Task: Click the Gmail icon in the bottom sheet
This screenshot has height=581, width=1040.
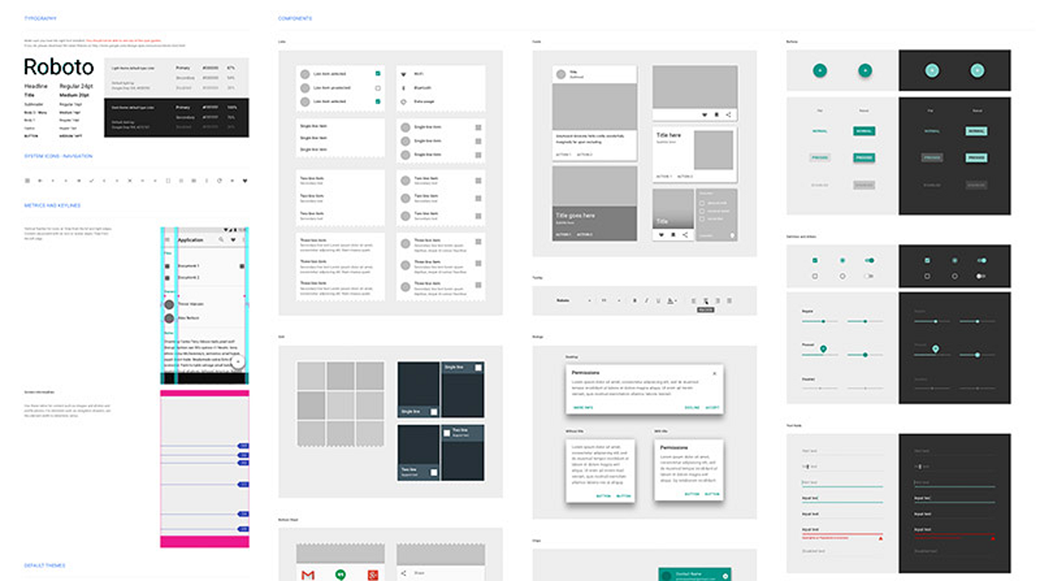Action: tap(308, 573)
